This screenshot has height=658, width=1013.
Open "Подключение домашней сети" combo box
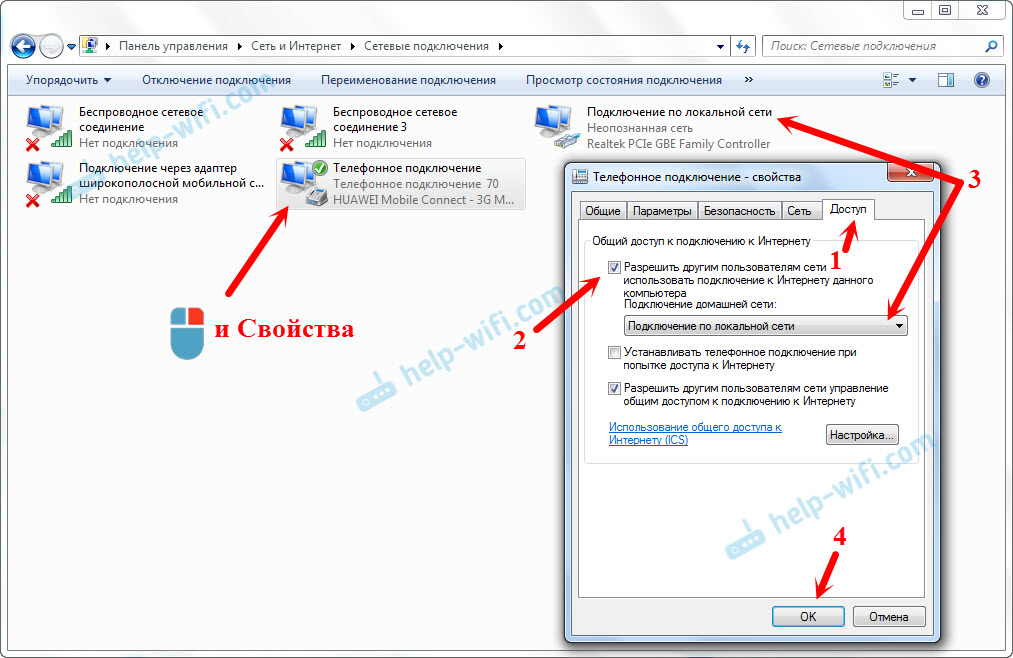pyautogui.click(x=766, y=326)
